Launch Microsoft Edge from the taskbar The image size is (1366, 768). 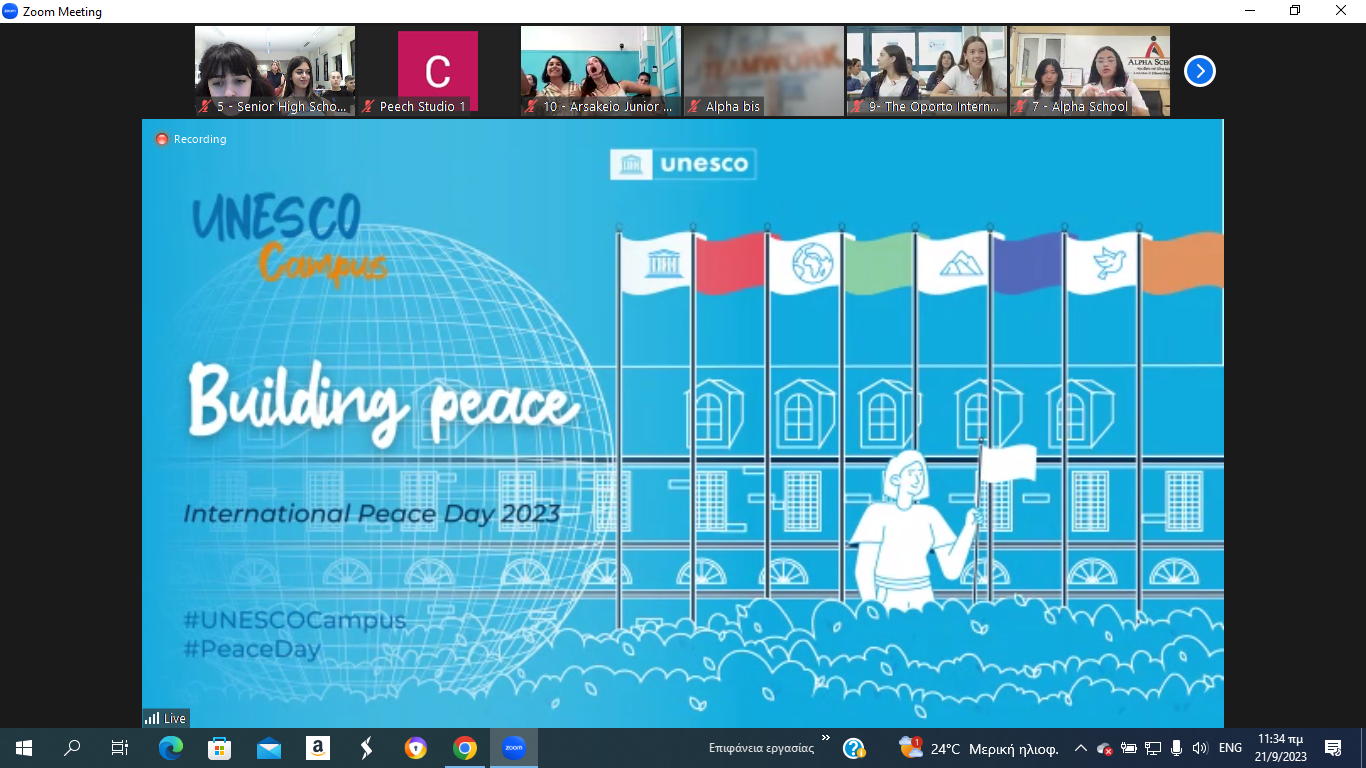coord(171,748)
